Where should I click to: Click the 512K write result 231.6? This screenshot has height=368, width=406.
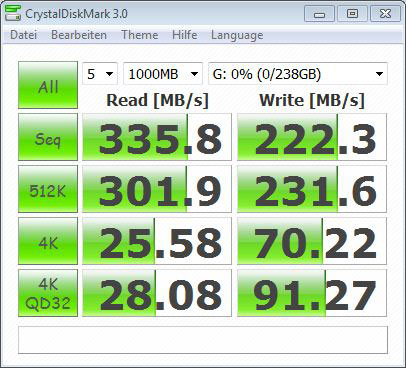coord(312,189)
